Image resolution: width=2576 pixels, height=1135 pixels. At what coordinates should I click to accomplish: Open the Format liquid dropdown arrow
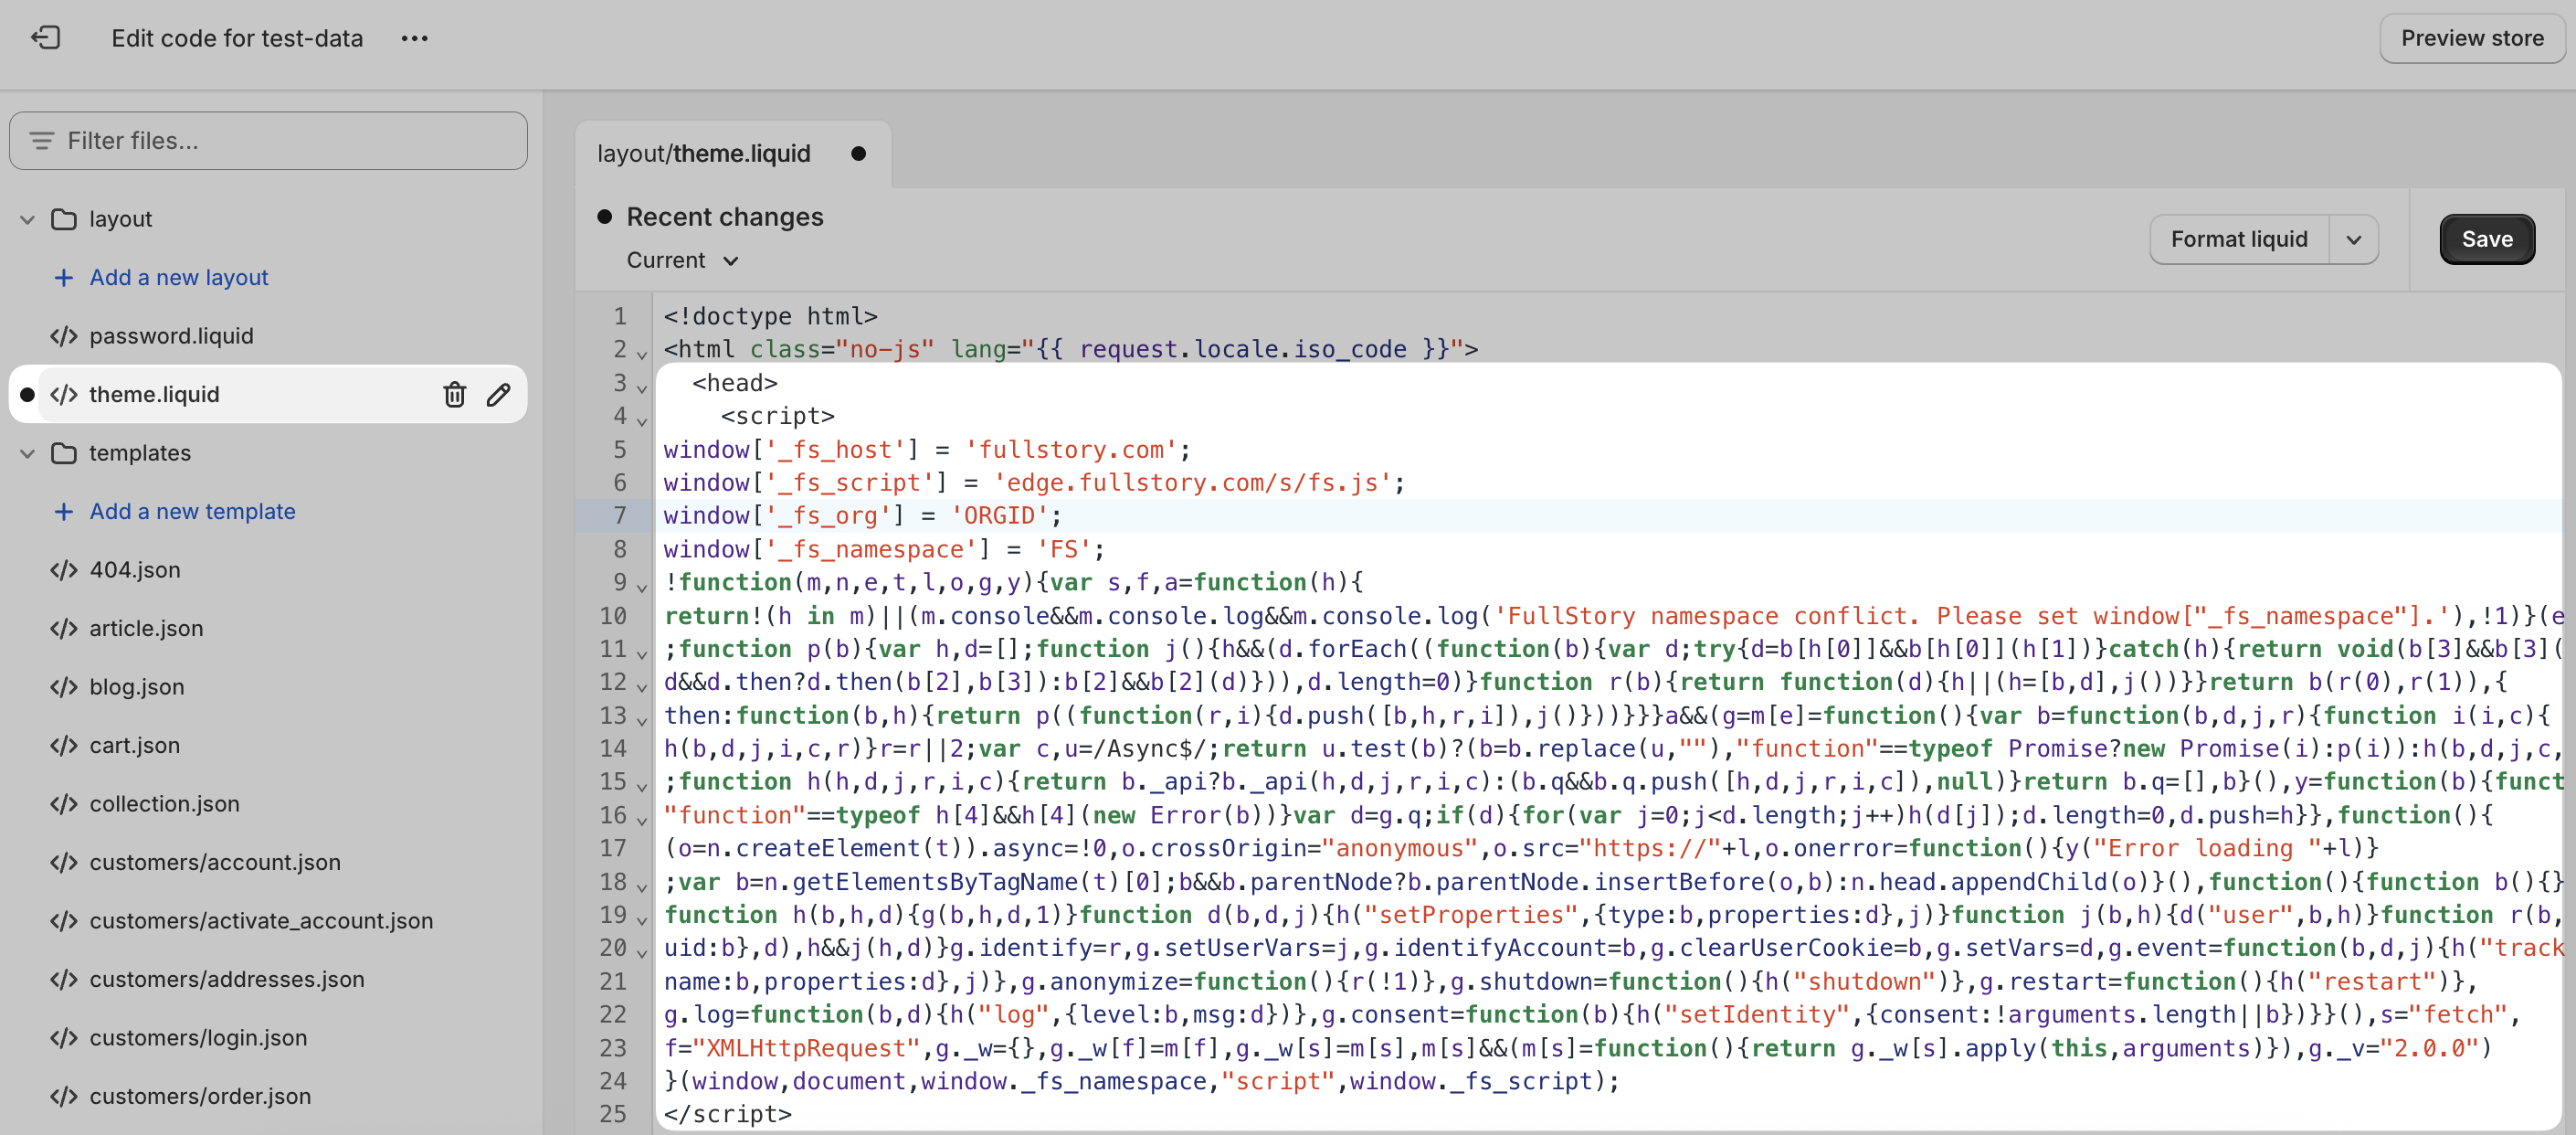coord(2353,240)
